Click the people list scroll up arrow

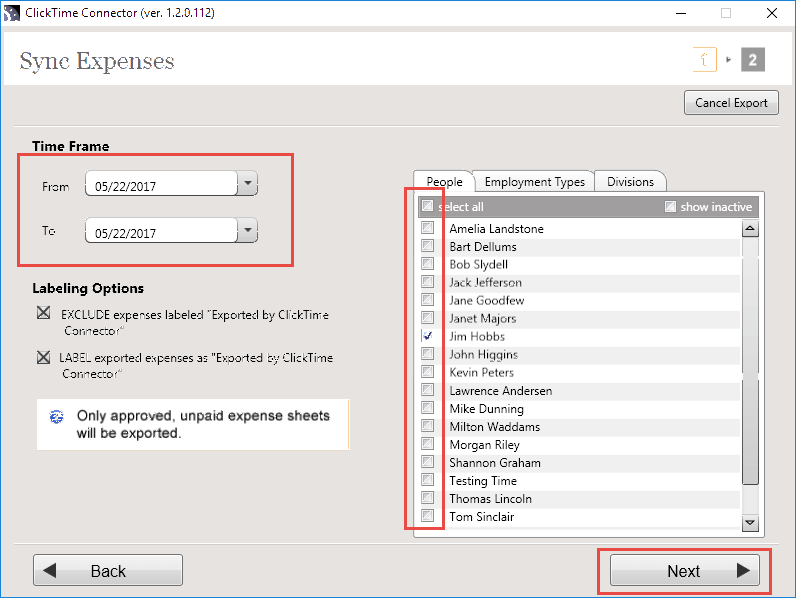click(750, 229)
